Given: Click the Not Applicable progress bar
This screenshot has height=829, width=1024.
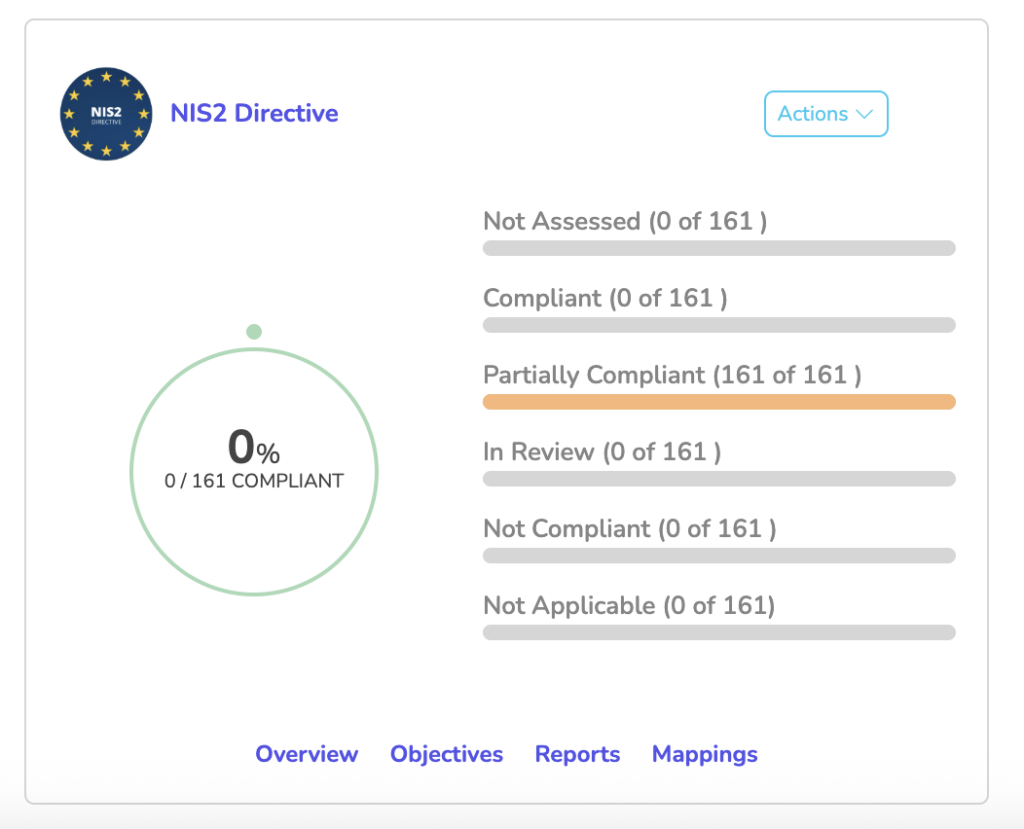Looking at the screenshot, I should coord(719,632).
